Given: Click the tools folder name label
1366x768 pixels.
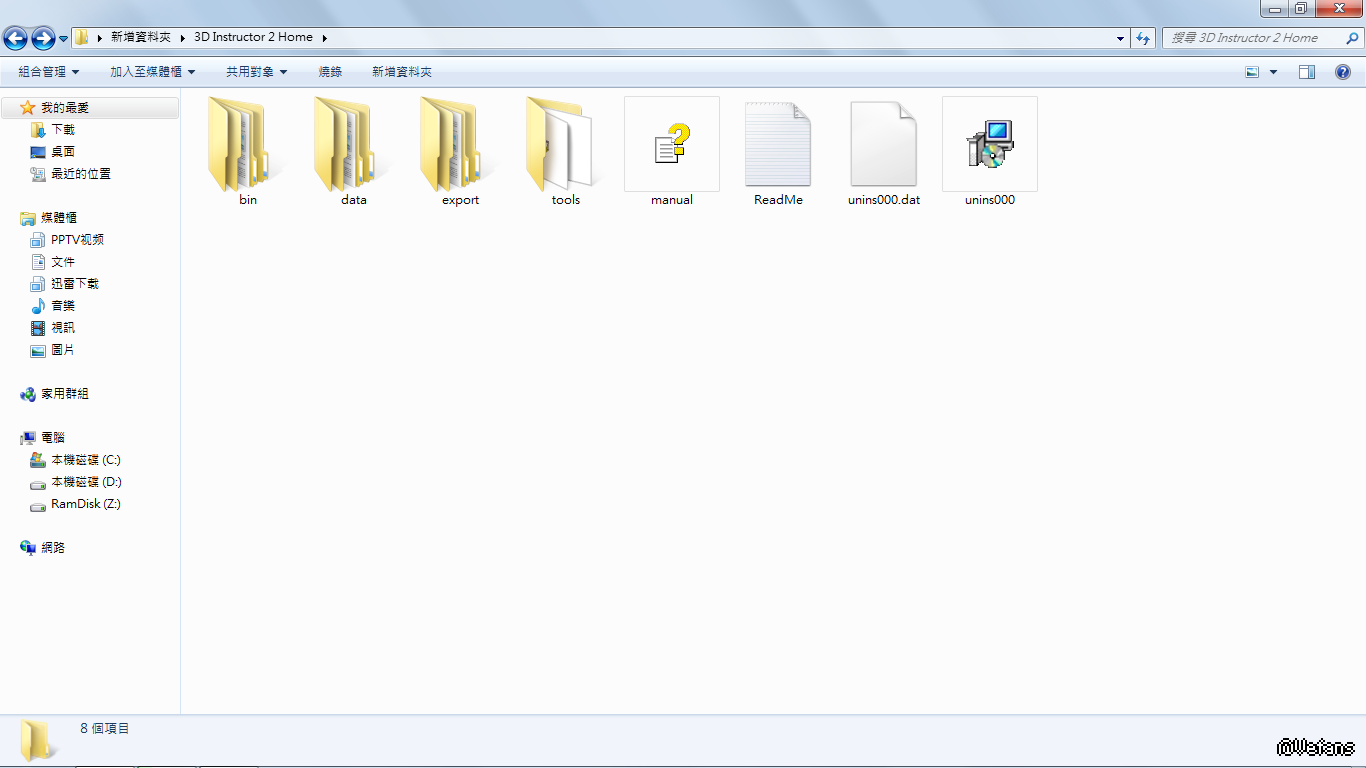Looking at the screenshot, I should (x=566, y=200).
